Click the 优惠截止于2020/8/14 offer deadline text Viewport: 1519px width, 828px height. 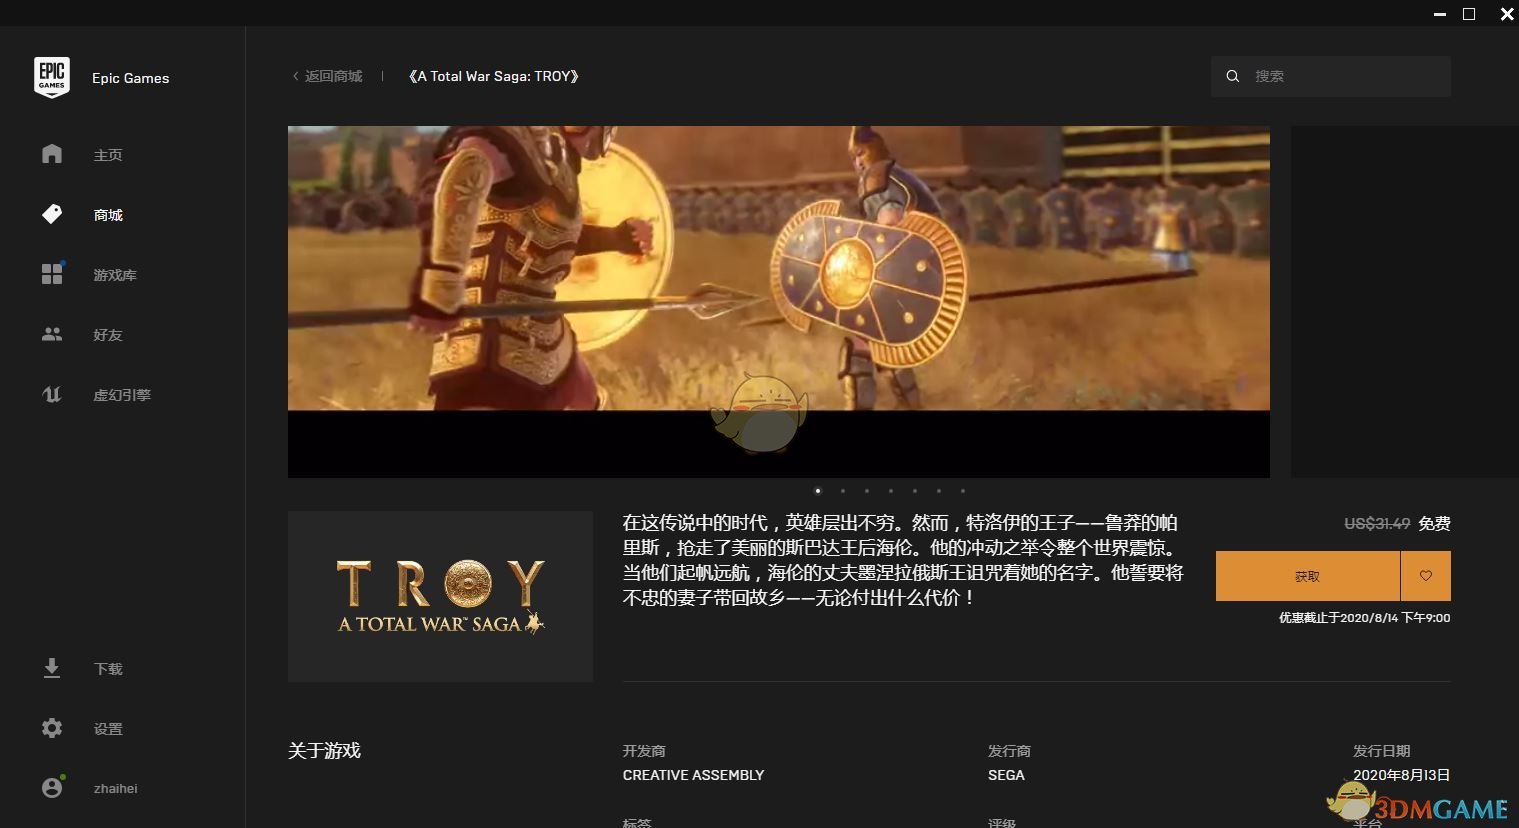1364,618
